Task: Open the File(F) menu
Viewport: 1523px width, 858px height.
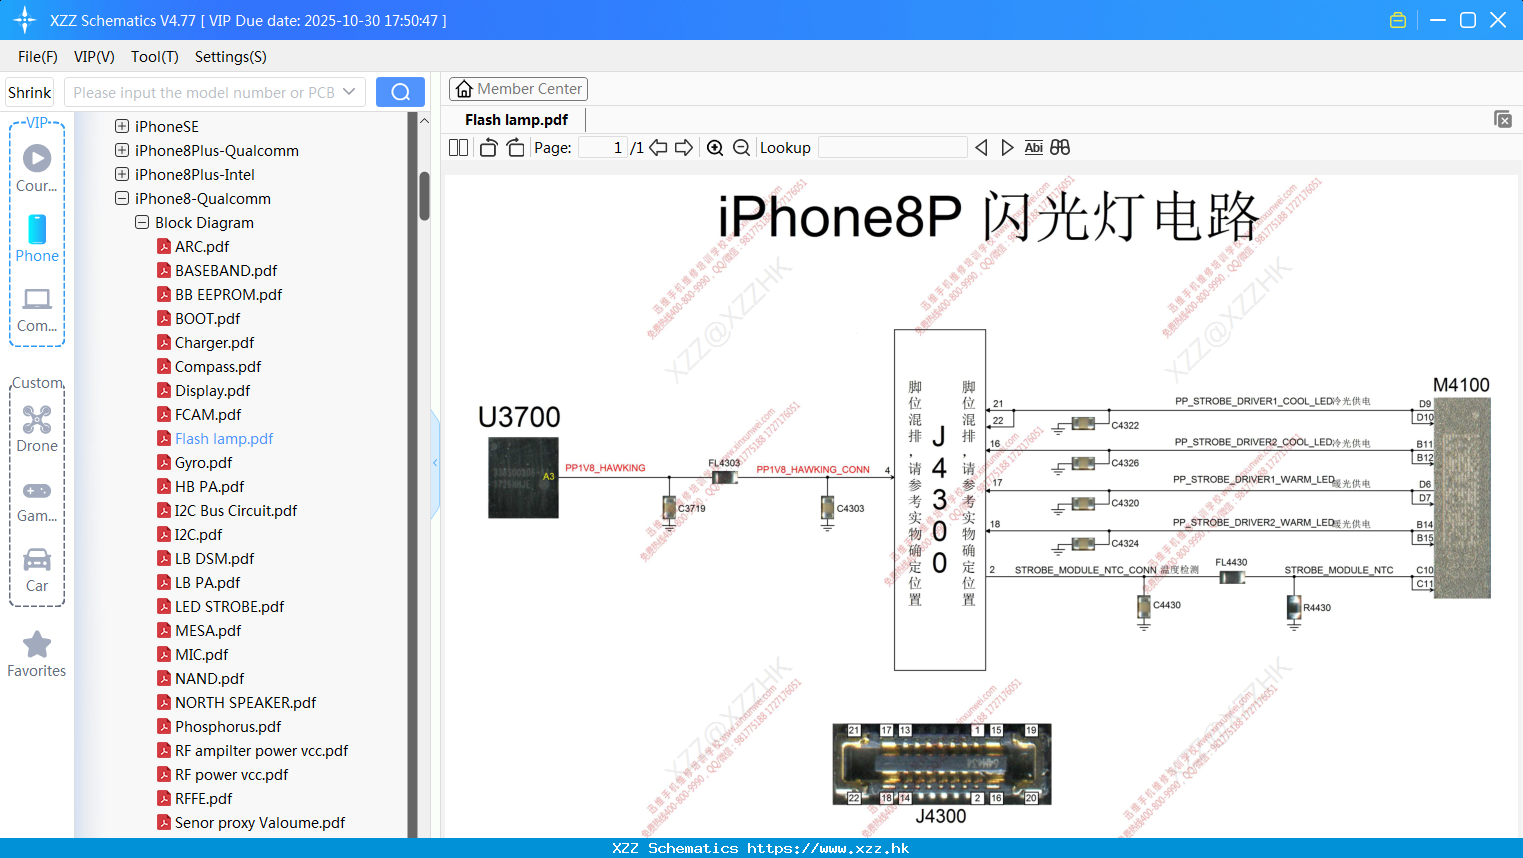Action: 38,57
